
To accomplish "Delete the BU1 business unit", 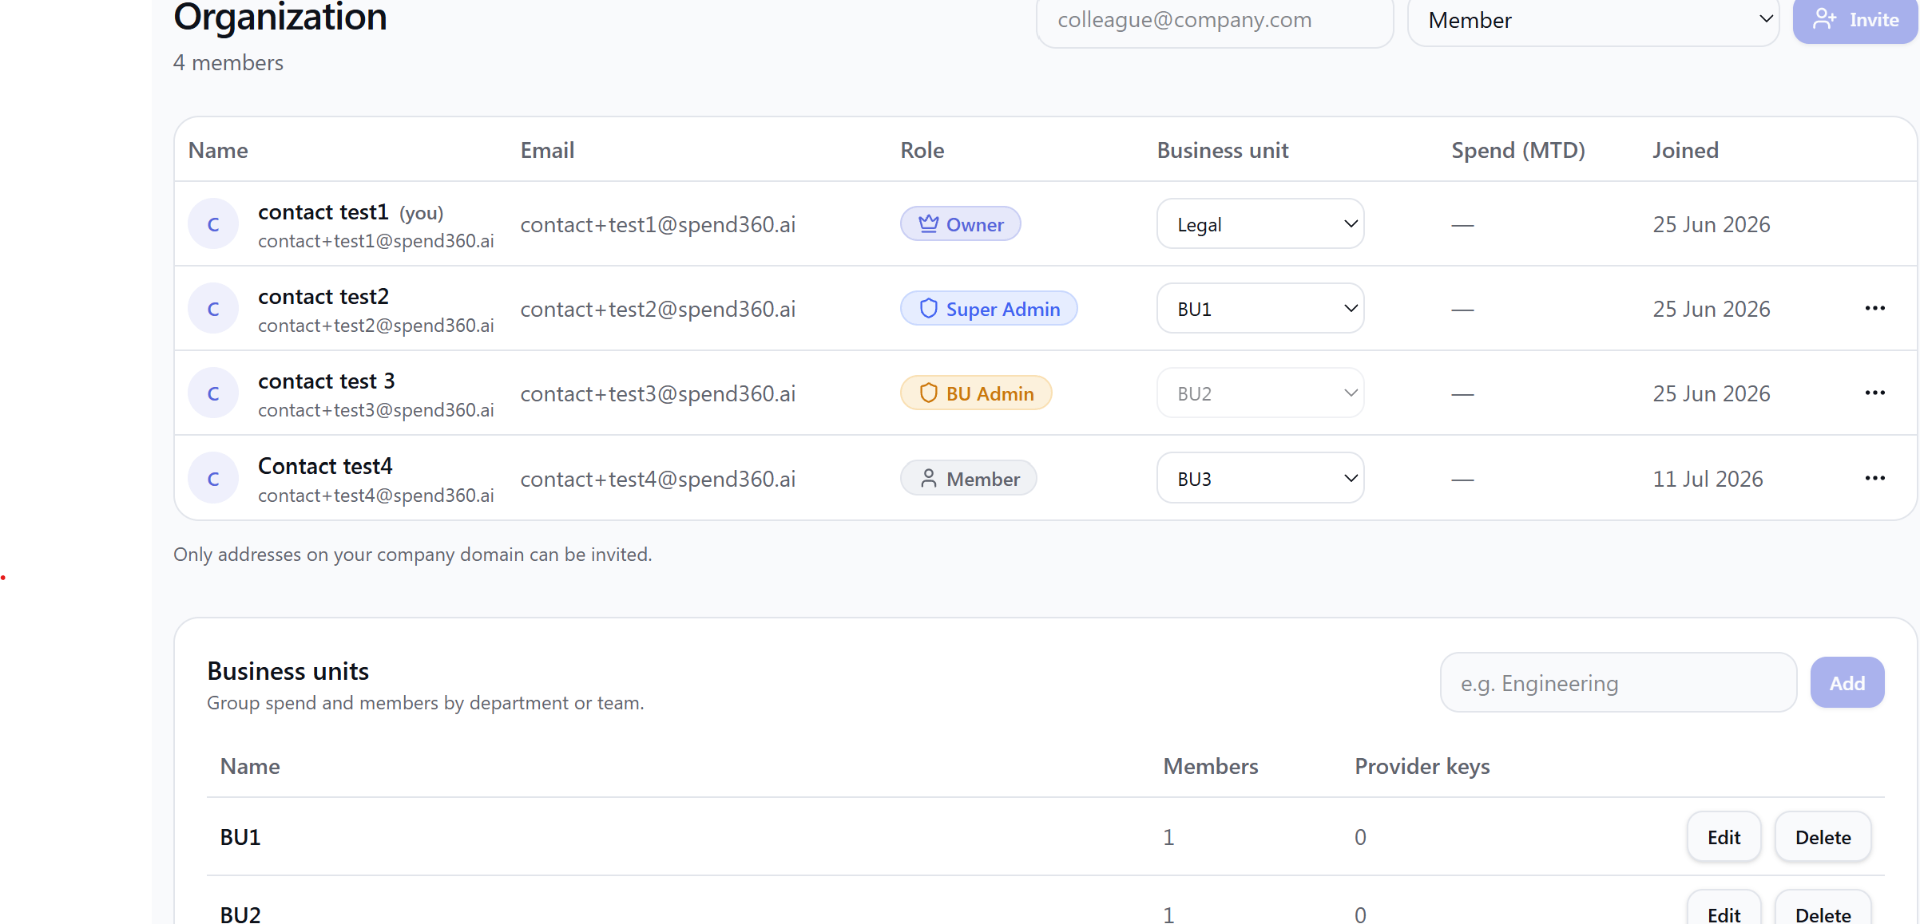I will click(x=1822, y=837).
